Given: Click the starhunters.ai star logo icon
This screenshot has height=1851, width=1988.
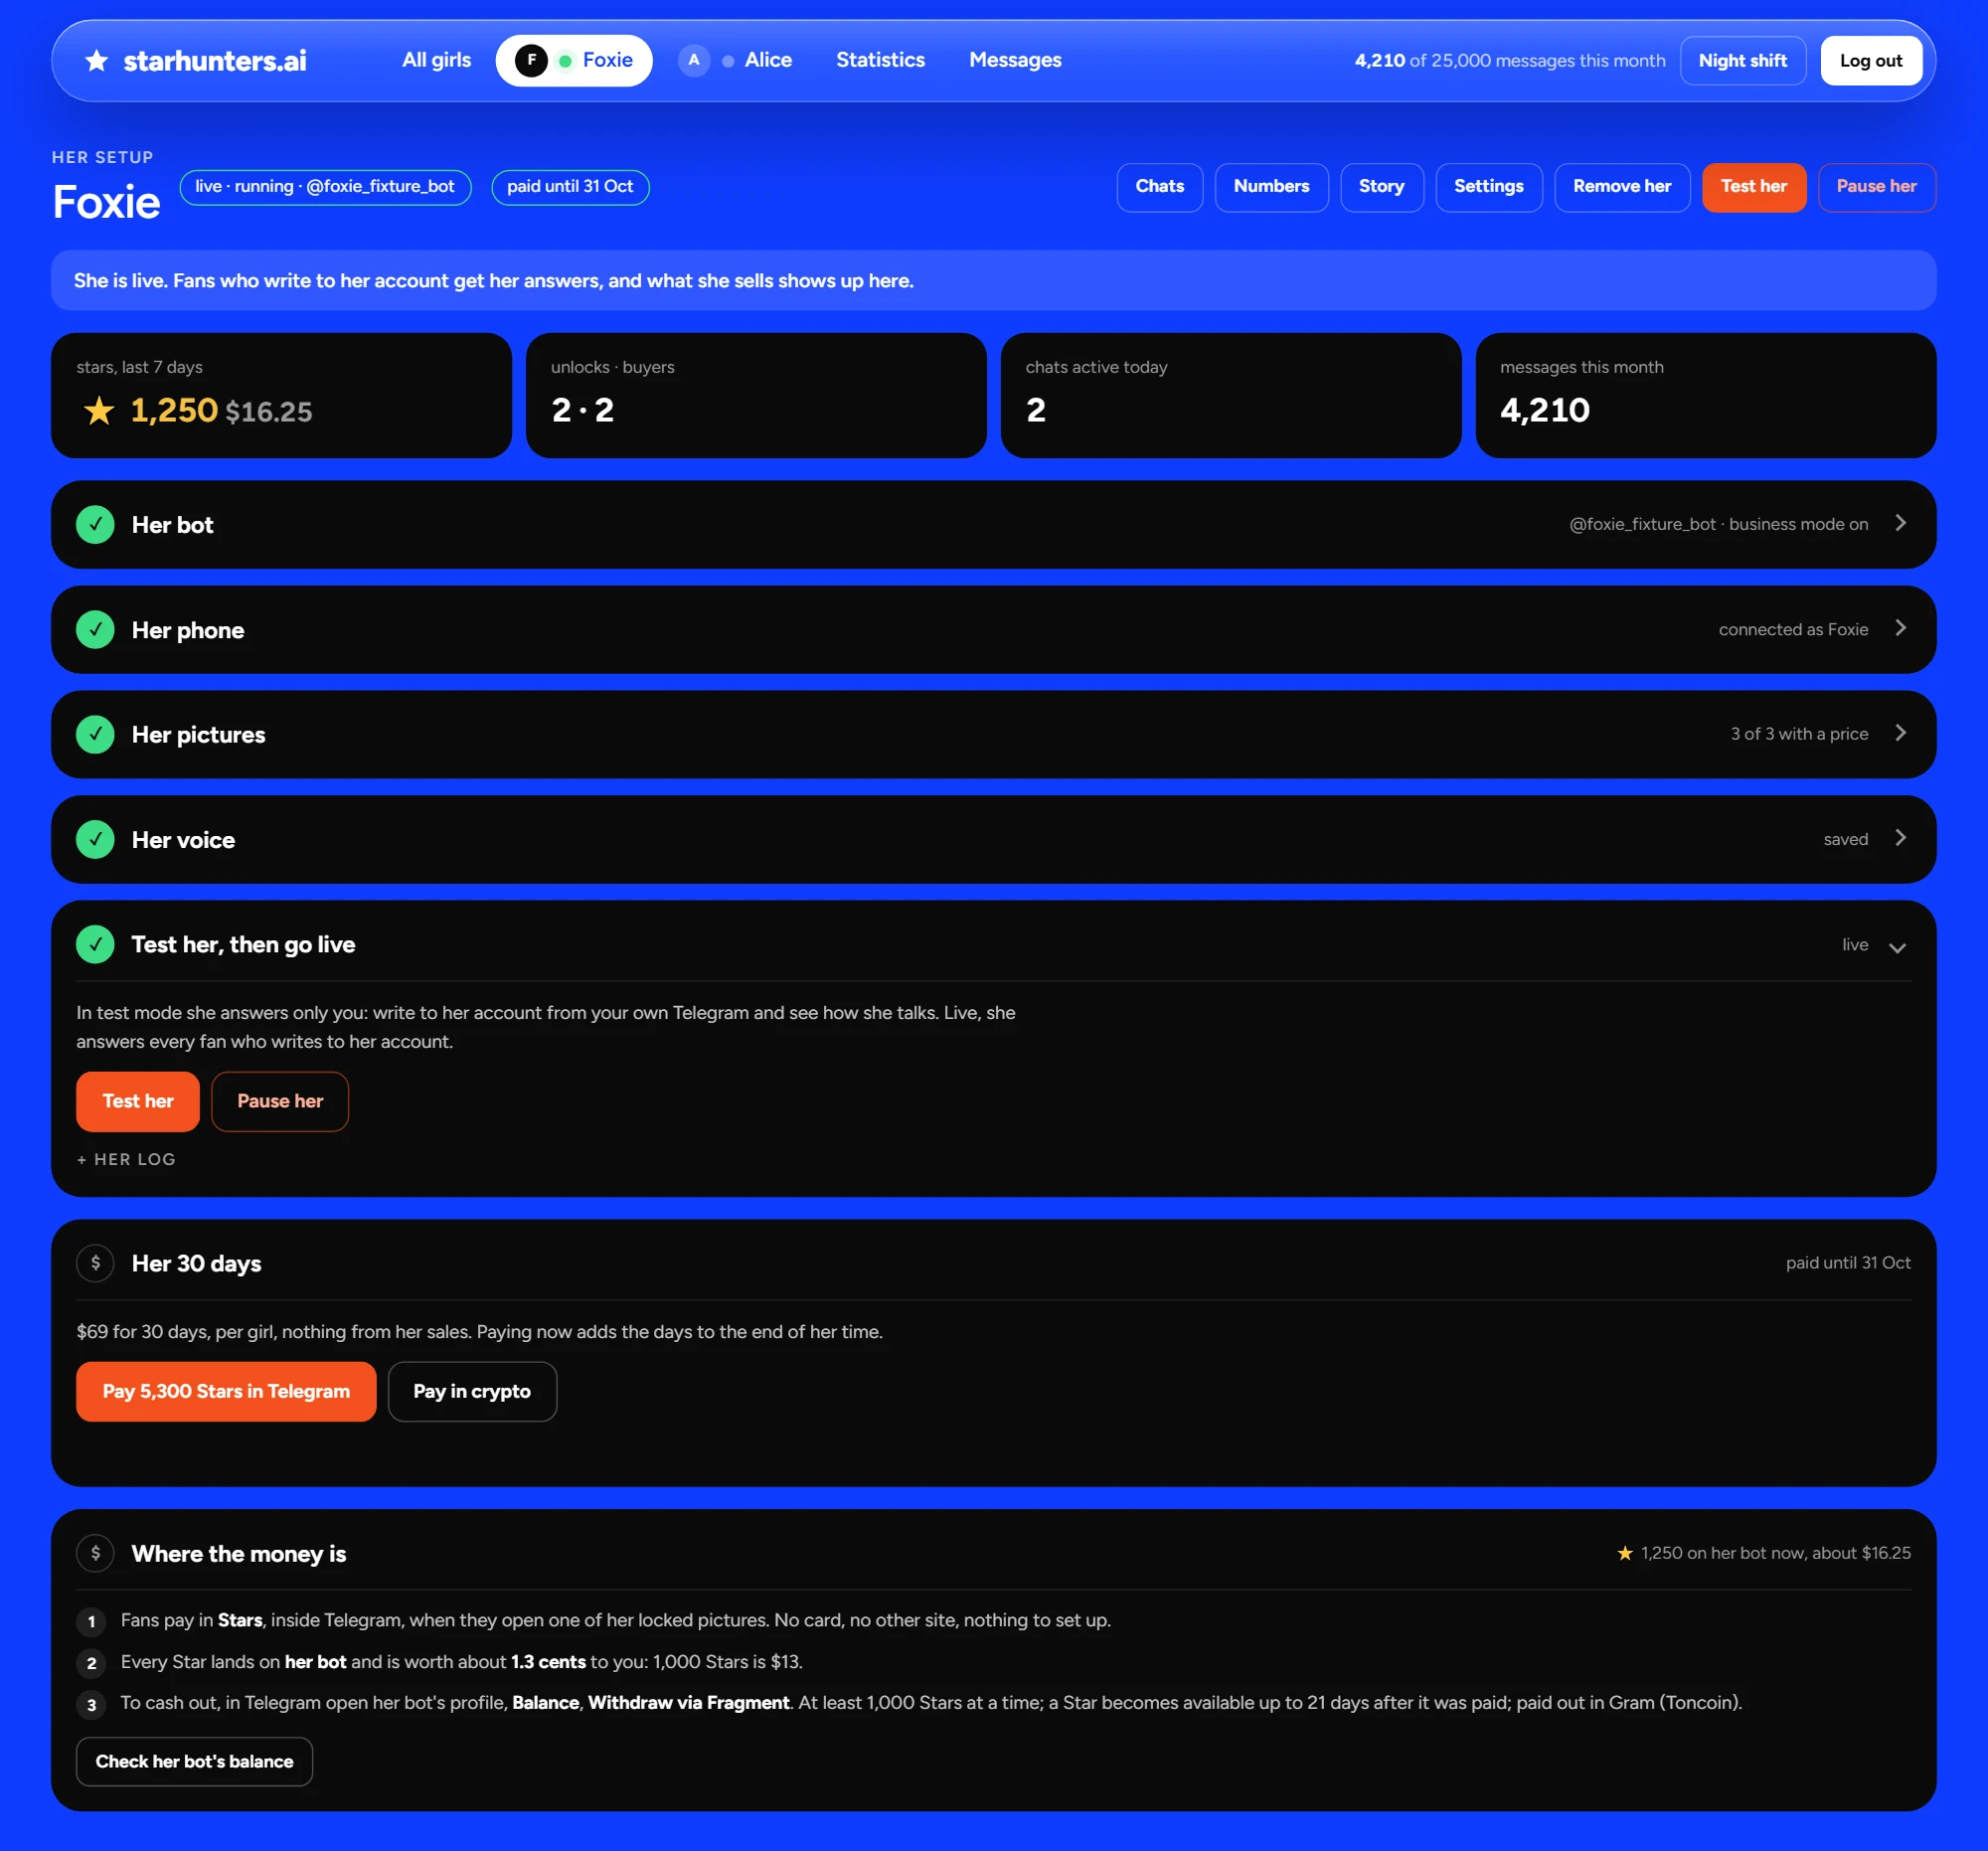Looking at the screenshot, I should coord(97,61).
